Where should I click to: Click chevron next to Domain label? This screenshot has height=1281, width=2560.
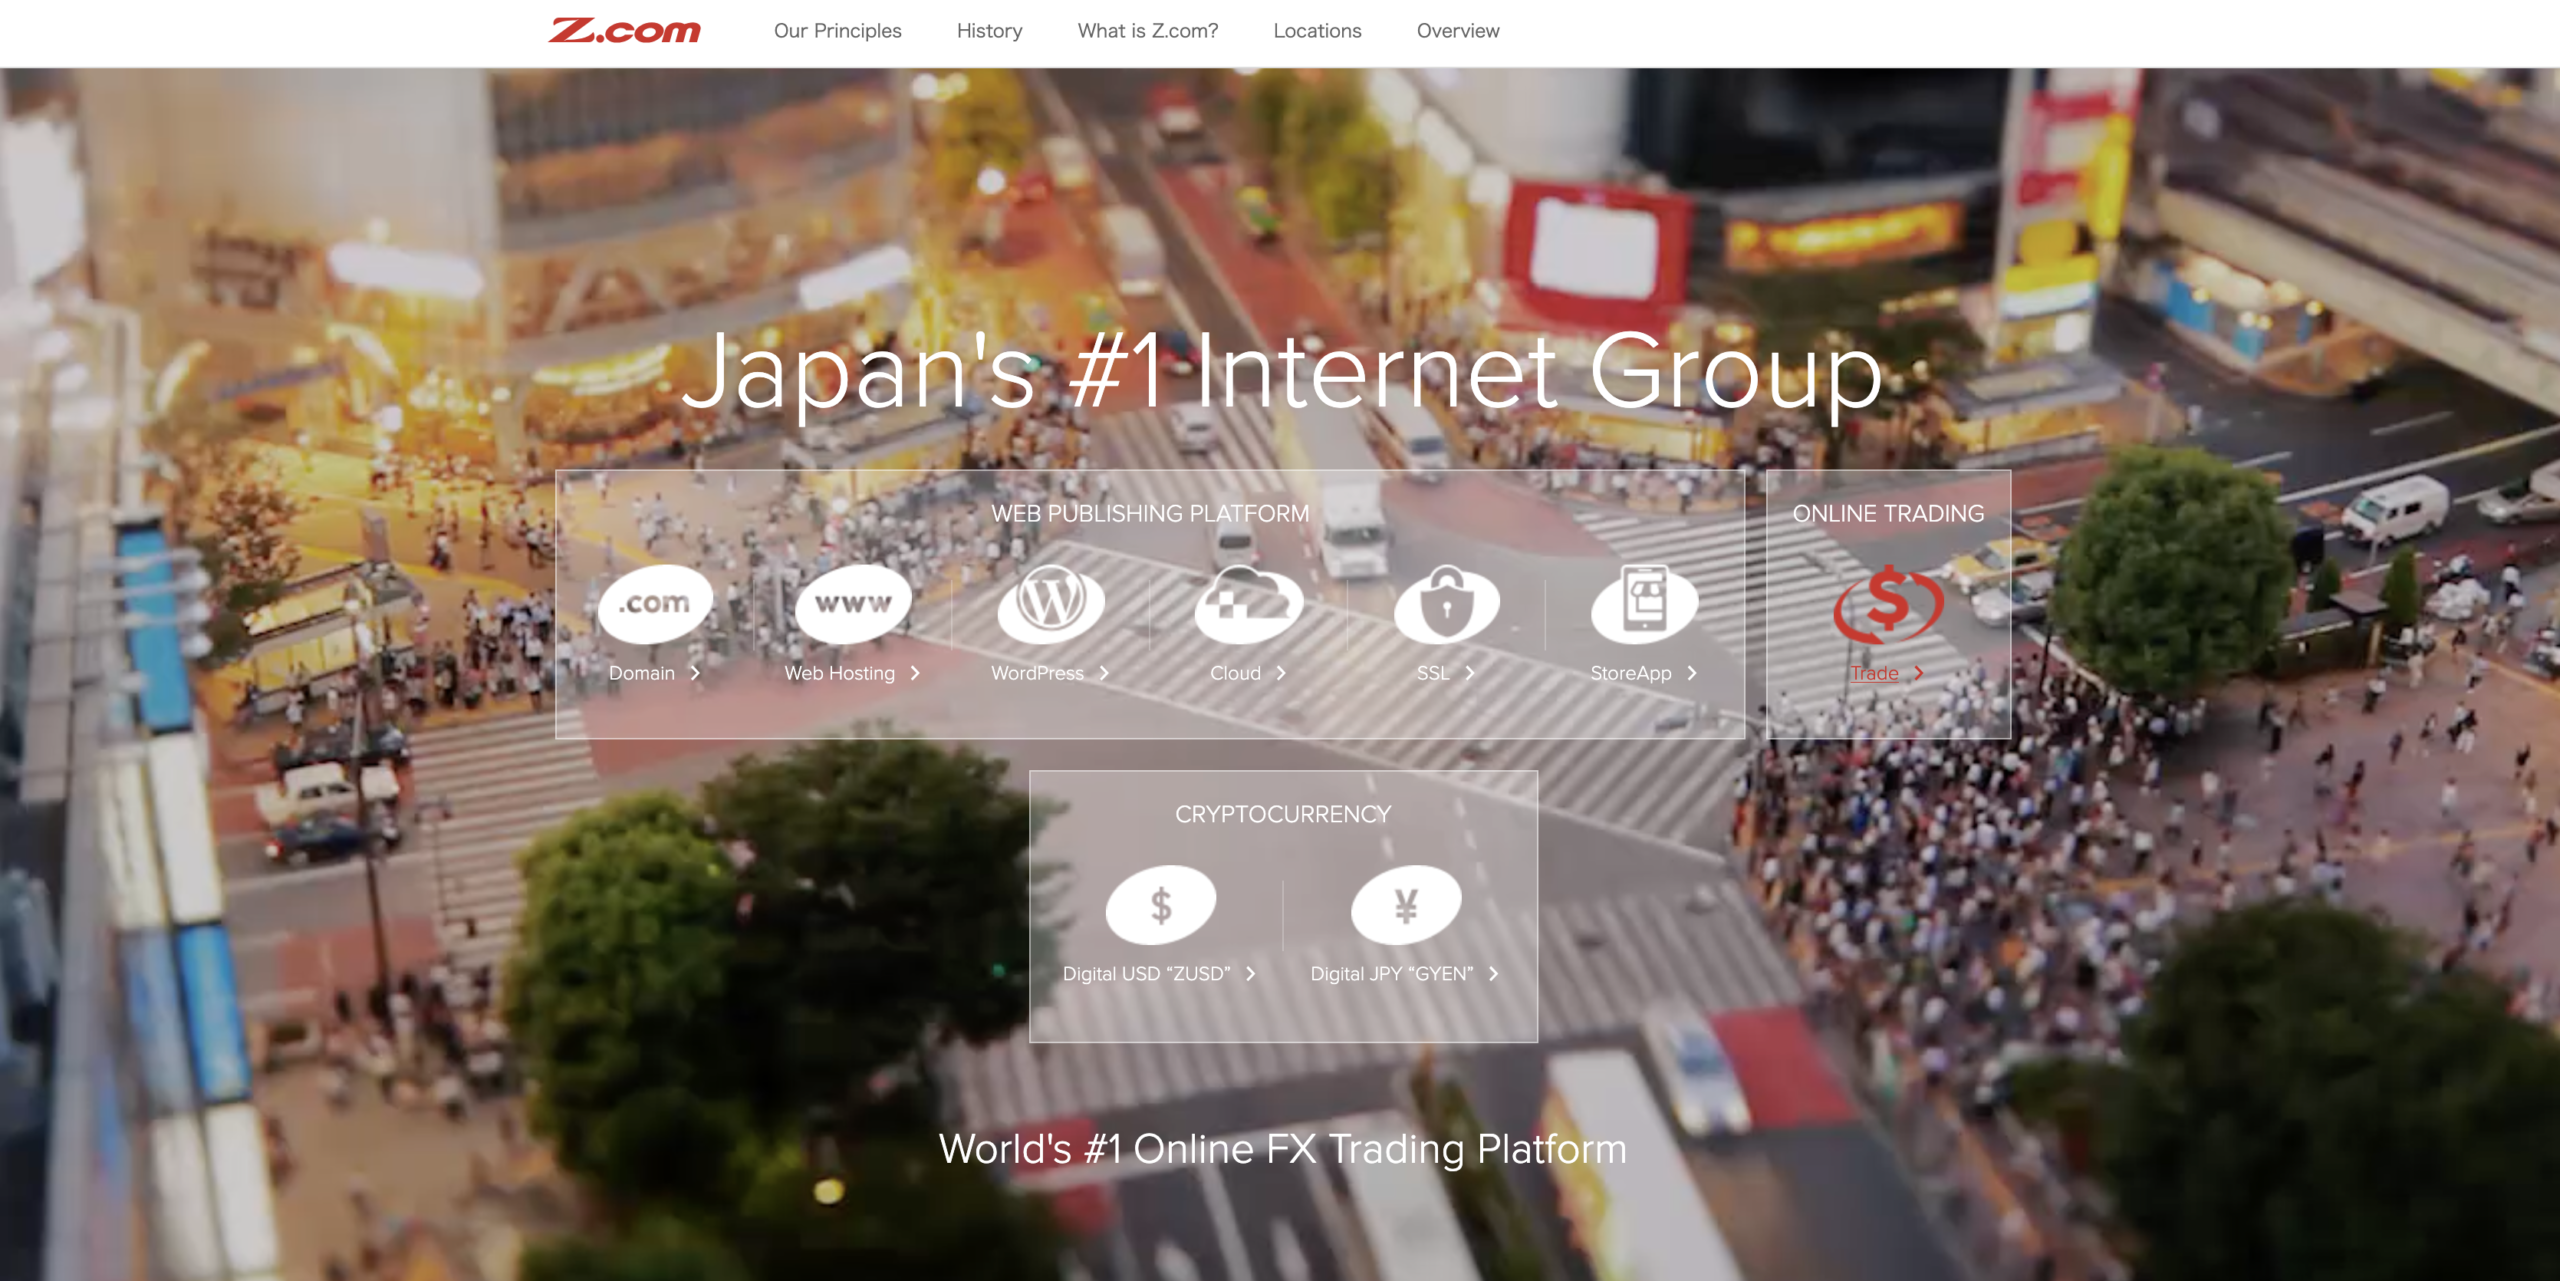(695, 673)
